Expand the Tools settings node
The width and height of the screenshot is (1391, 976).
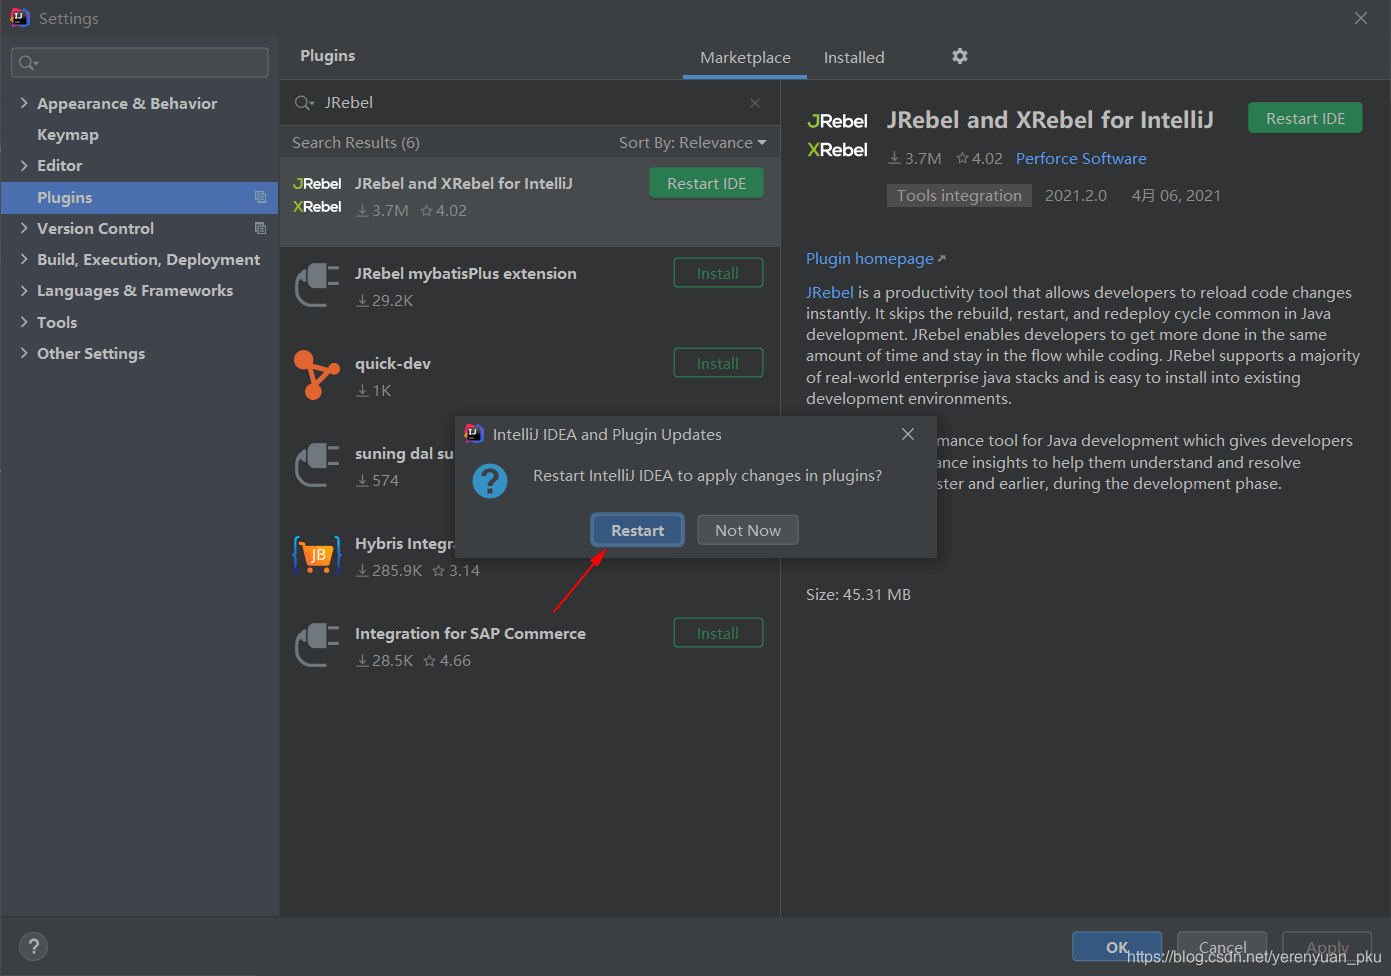[x=24, y=322]
